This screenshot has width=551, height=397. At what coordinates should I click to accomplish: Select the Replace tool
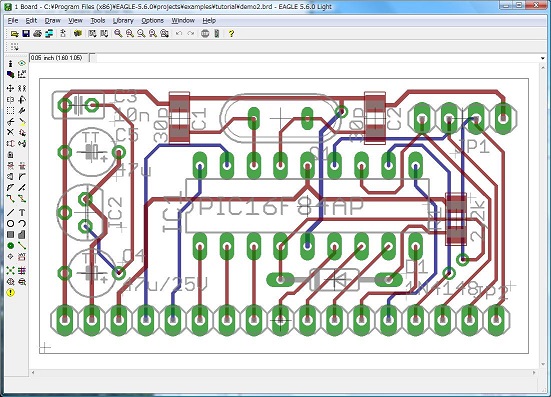(22, 143)
